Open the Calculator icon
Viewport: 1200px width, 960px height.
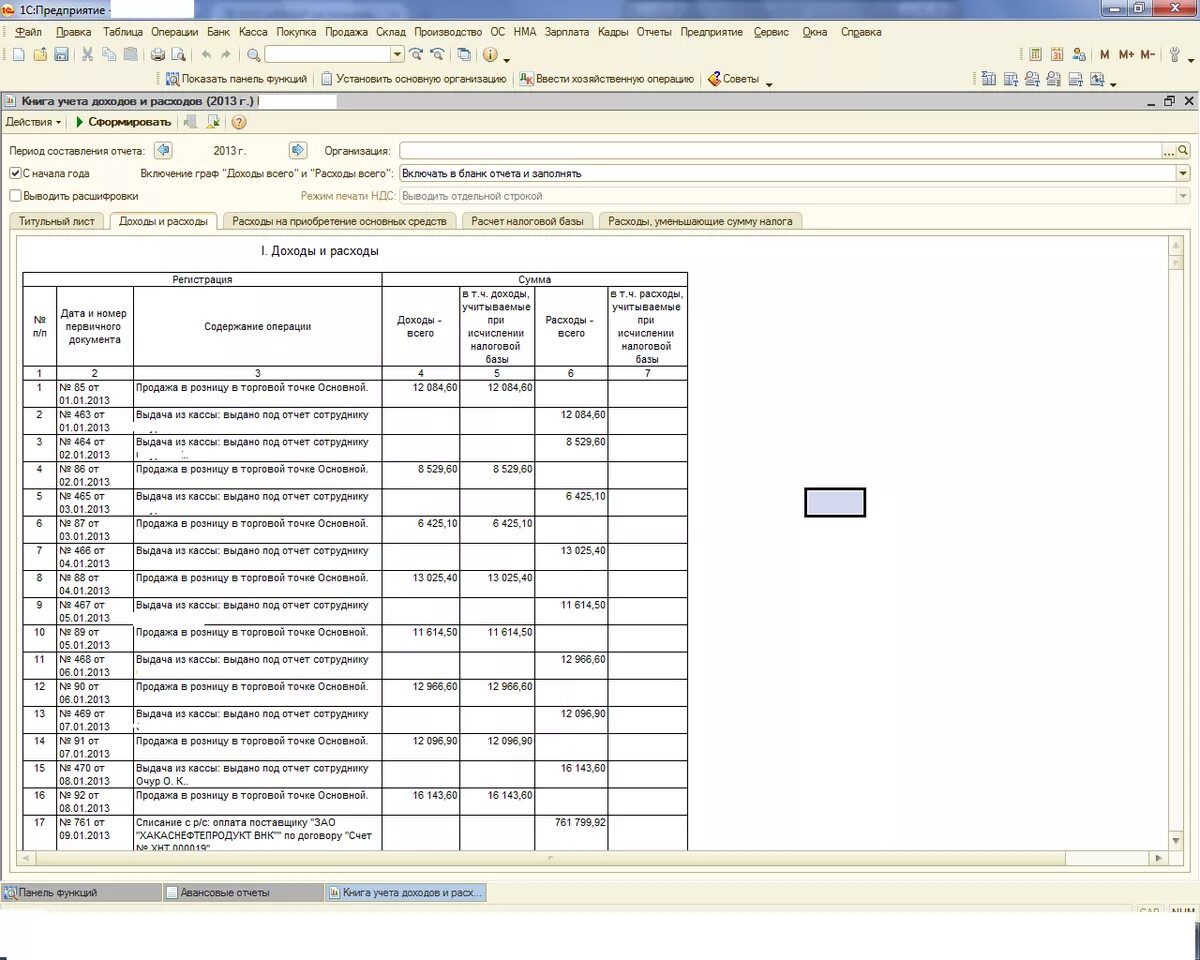point(1036,54)
